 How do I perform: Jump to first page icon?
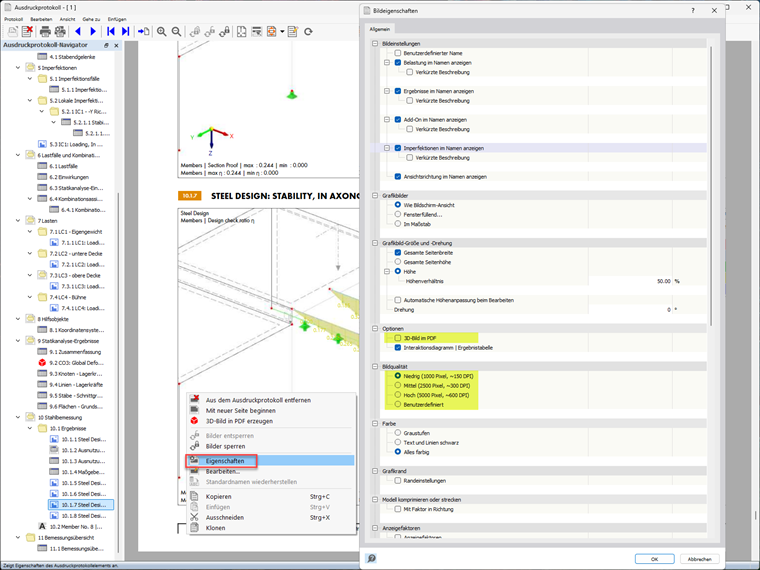pyautogui.click(x=111, y=32)
